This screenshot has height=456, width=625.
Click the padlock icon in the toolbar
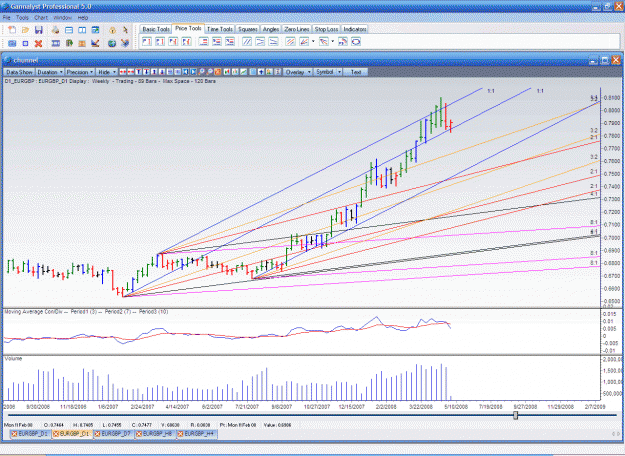click(112, 30)
